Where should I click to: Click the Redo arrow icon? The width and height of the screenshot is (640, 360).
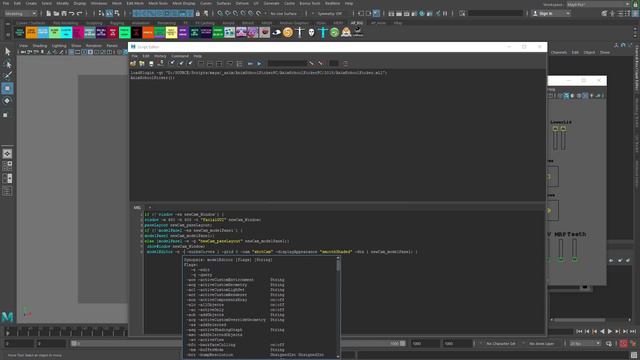tap(79, 13)
